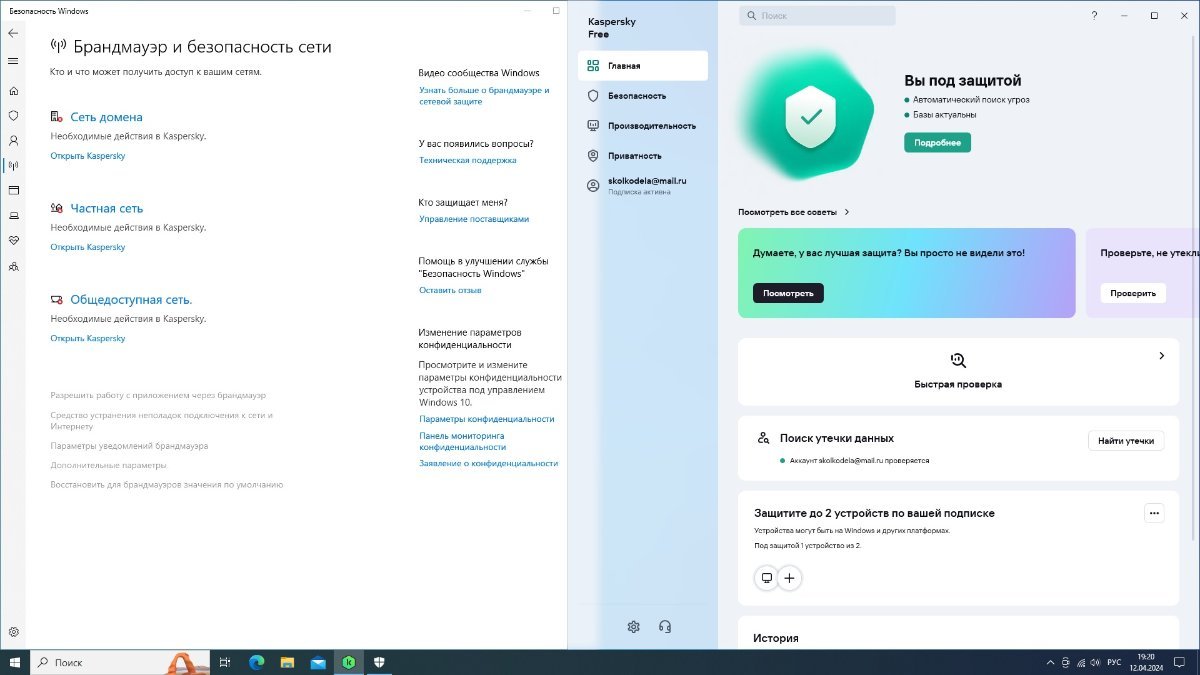The height and width of the screenshot is (675, 1200).
Task: Open Device security laptop icon in the sidebar
Action: coord(13,215)
